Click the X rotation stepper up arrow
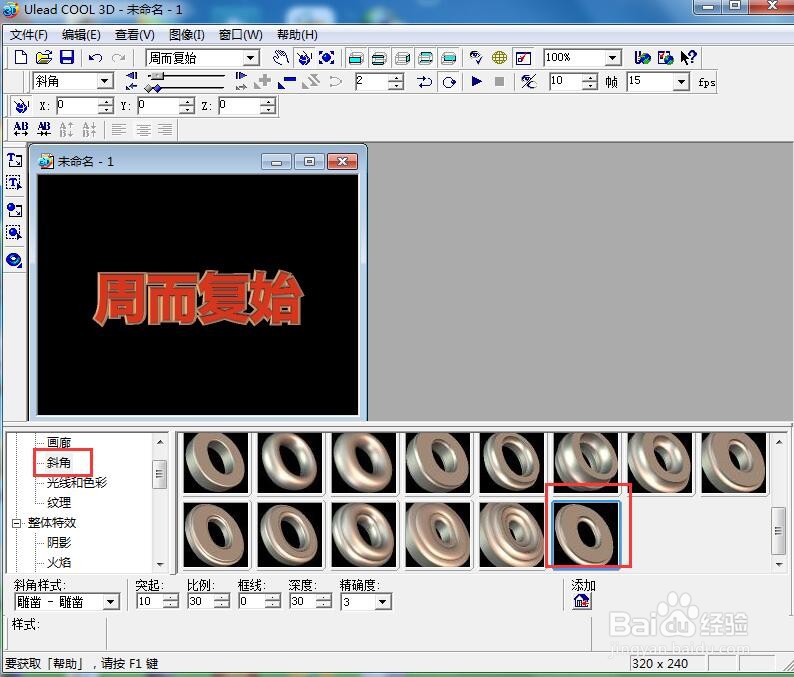This screenshot has width=794, height=677. 105,102
